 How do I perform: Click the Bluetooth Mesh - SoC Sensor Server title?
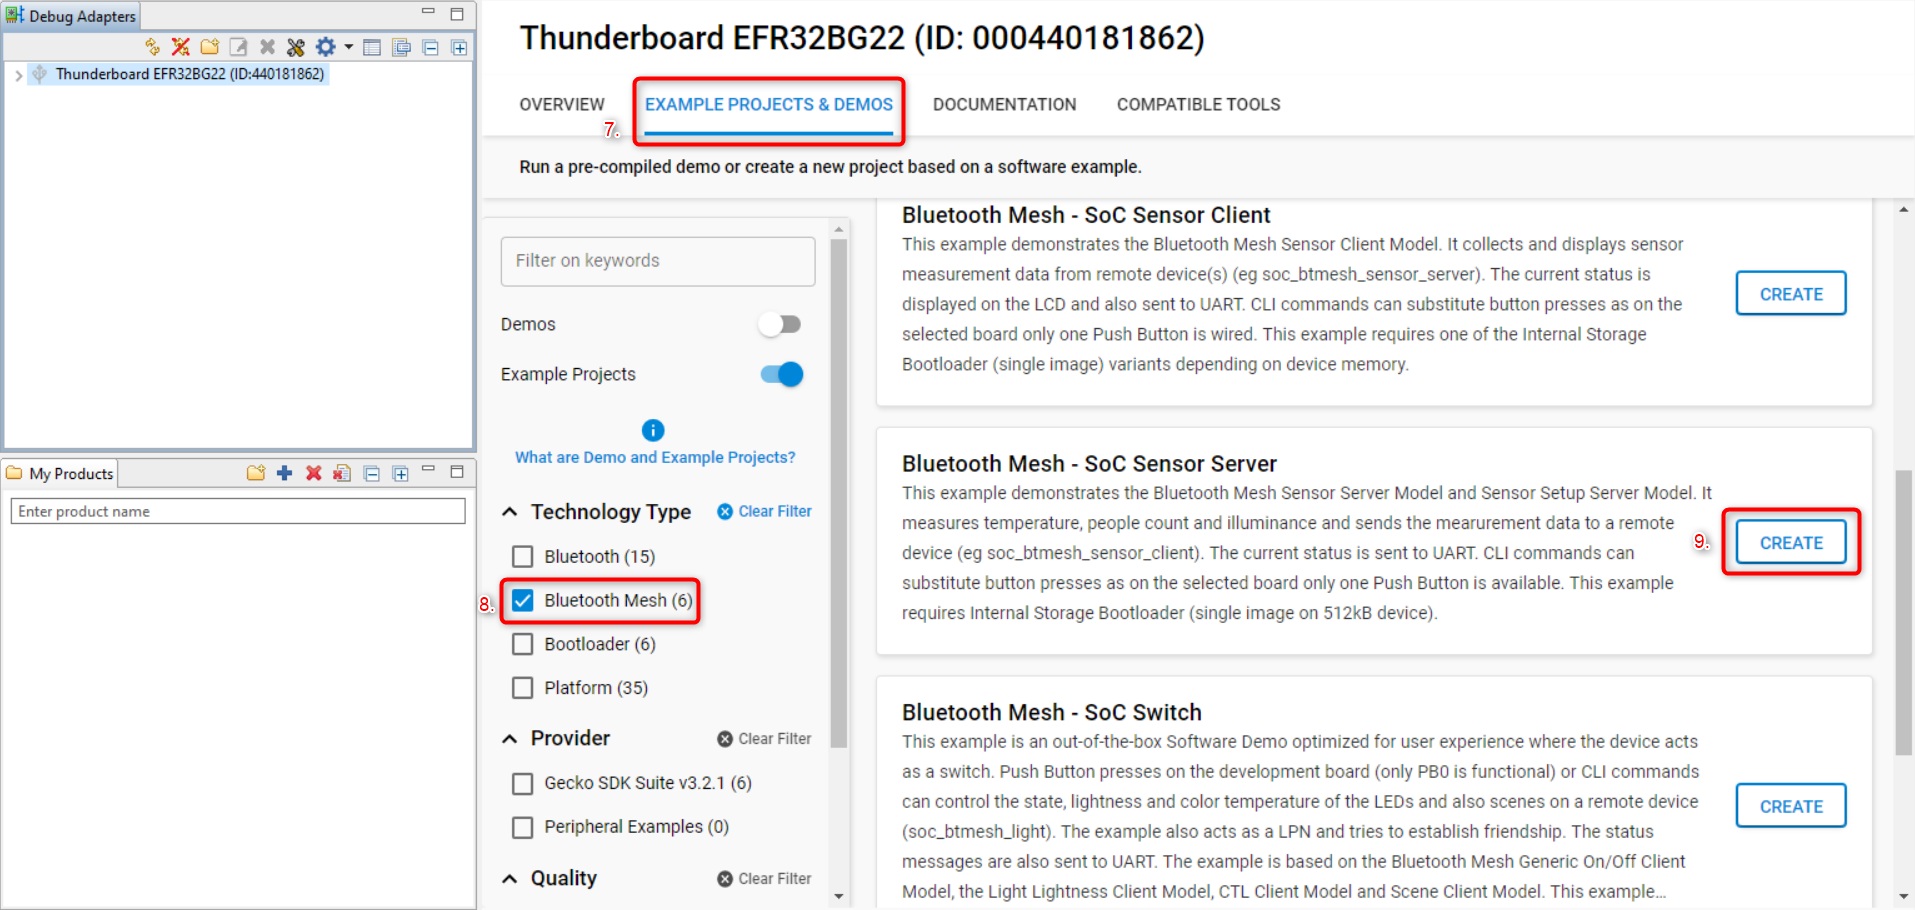click(1089, 464)
